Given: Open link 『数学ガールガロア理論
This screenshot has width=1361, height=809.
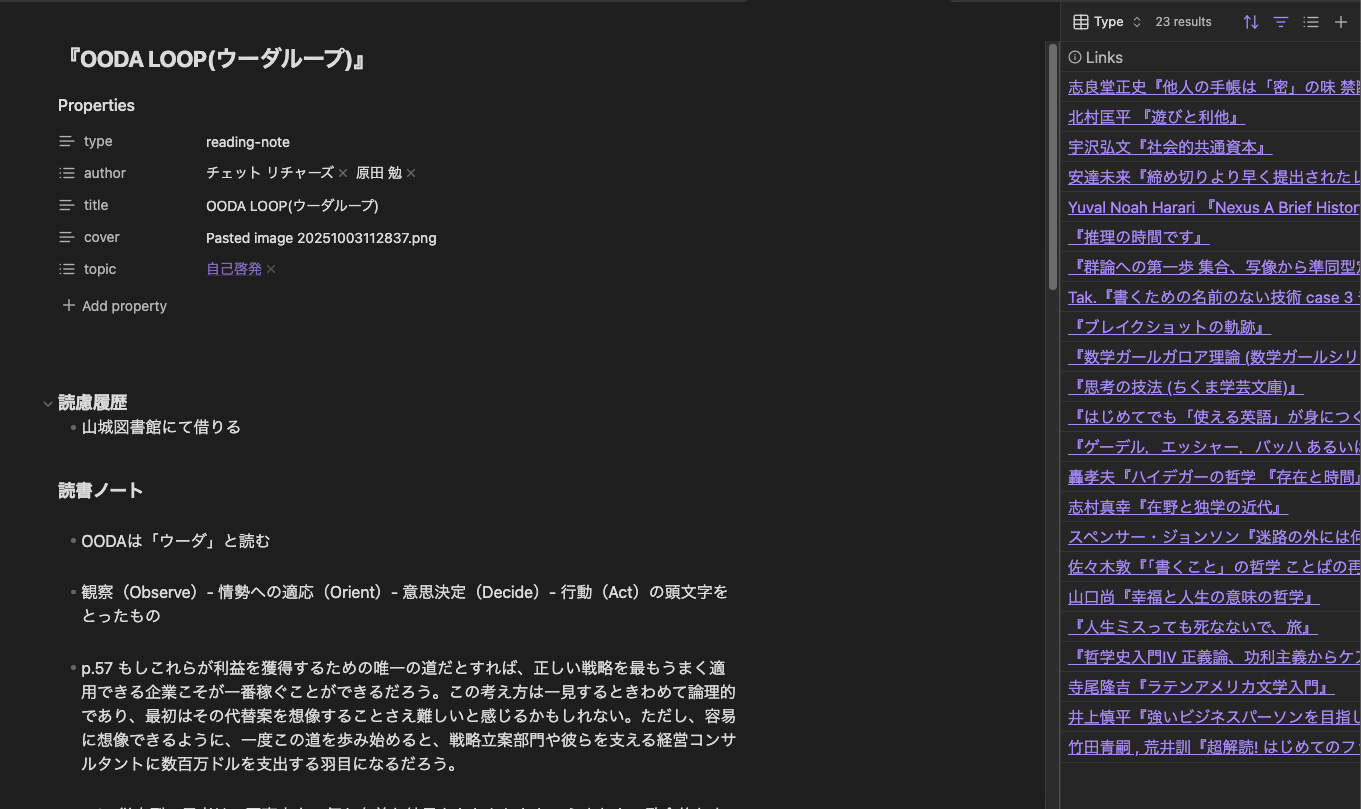Looking at the screenshot, I should (1214, 357).
